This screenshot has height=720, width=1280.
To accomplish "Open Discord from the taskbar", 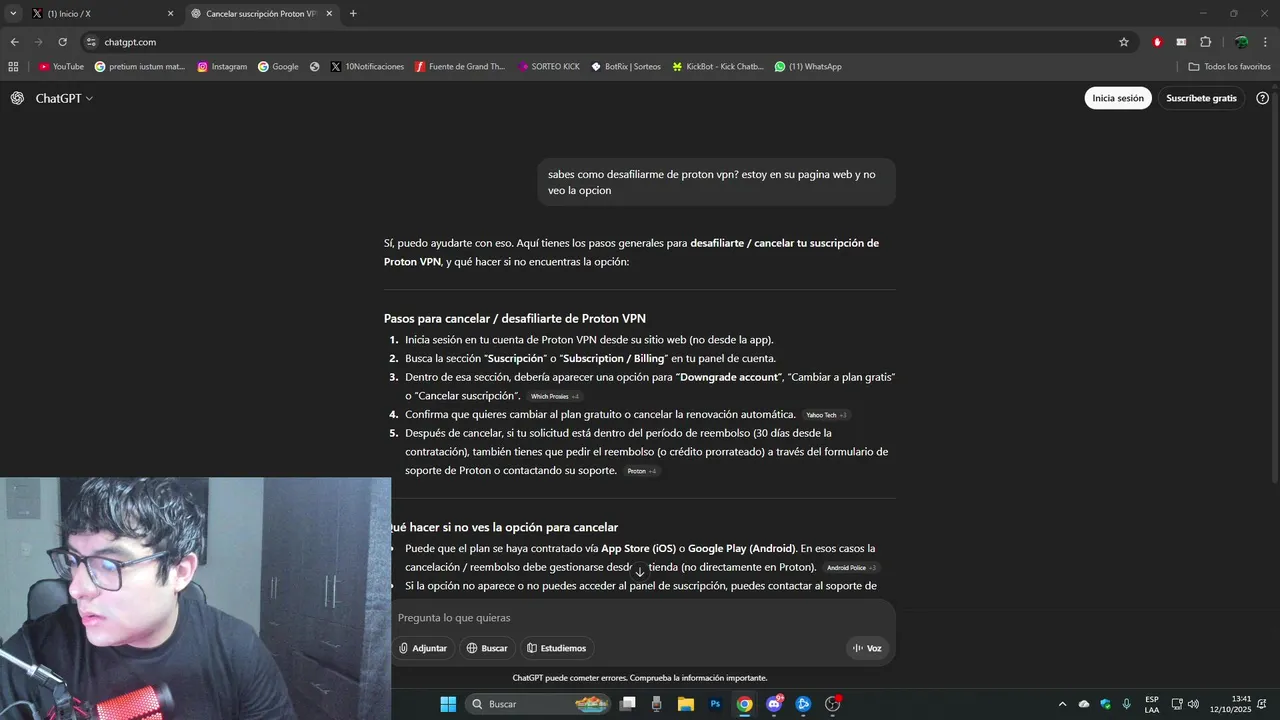I will pyautogui.click(x=774, y=704).
